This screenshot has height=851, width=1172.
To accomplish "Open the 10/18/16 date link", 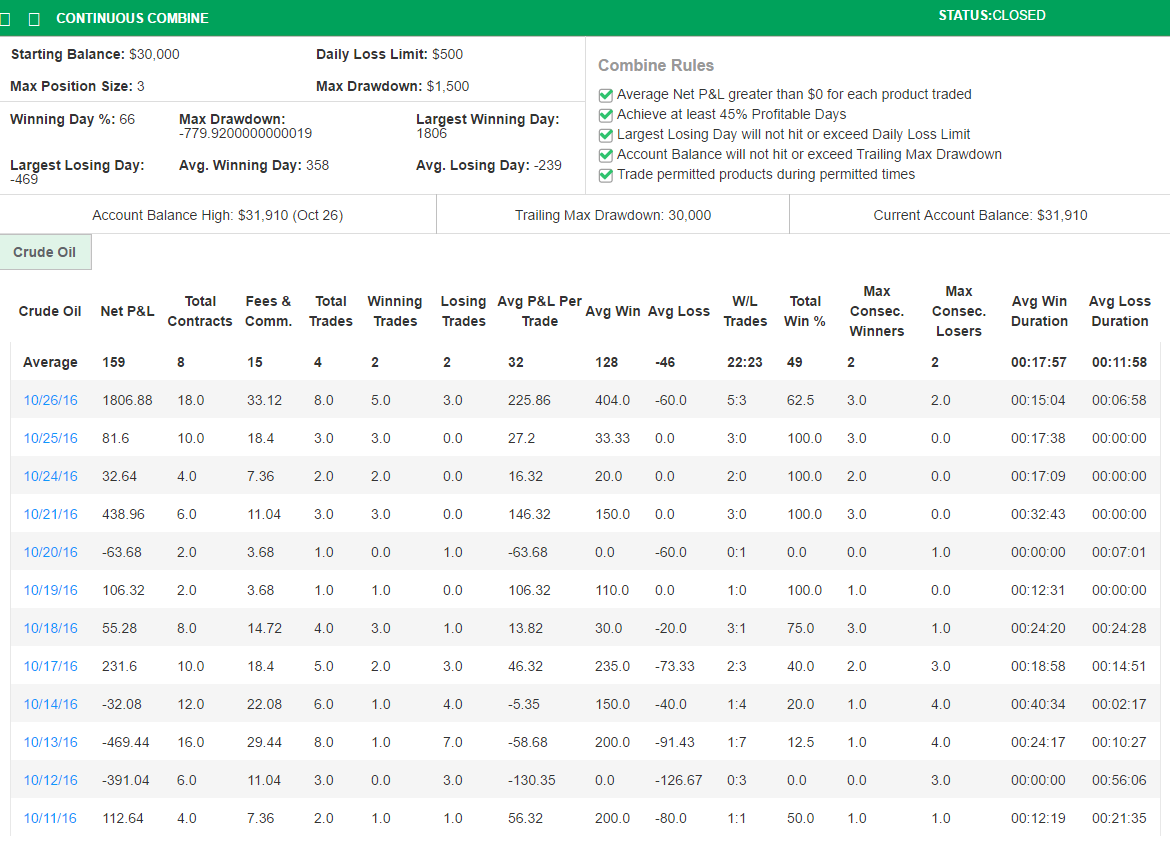I will [50, 628].
